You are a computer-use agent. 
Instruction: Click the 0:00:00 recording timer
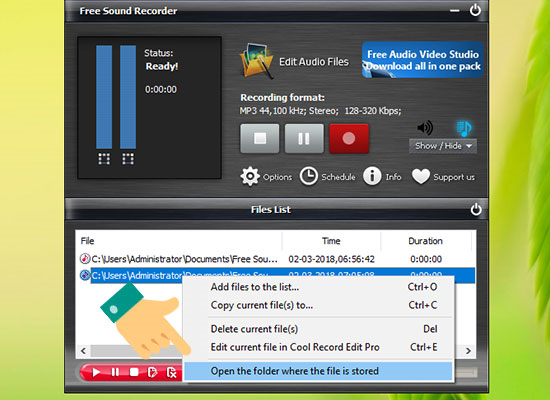(161, 89)
